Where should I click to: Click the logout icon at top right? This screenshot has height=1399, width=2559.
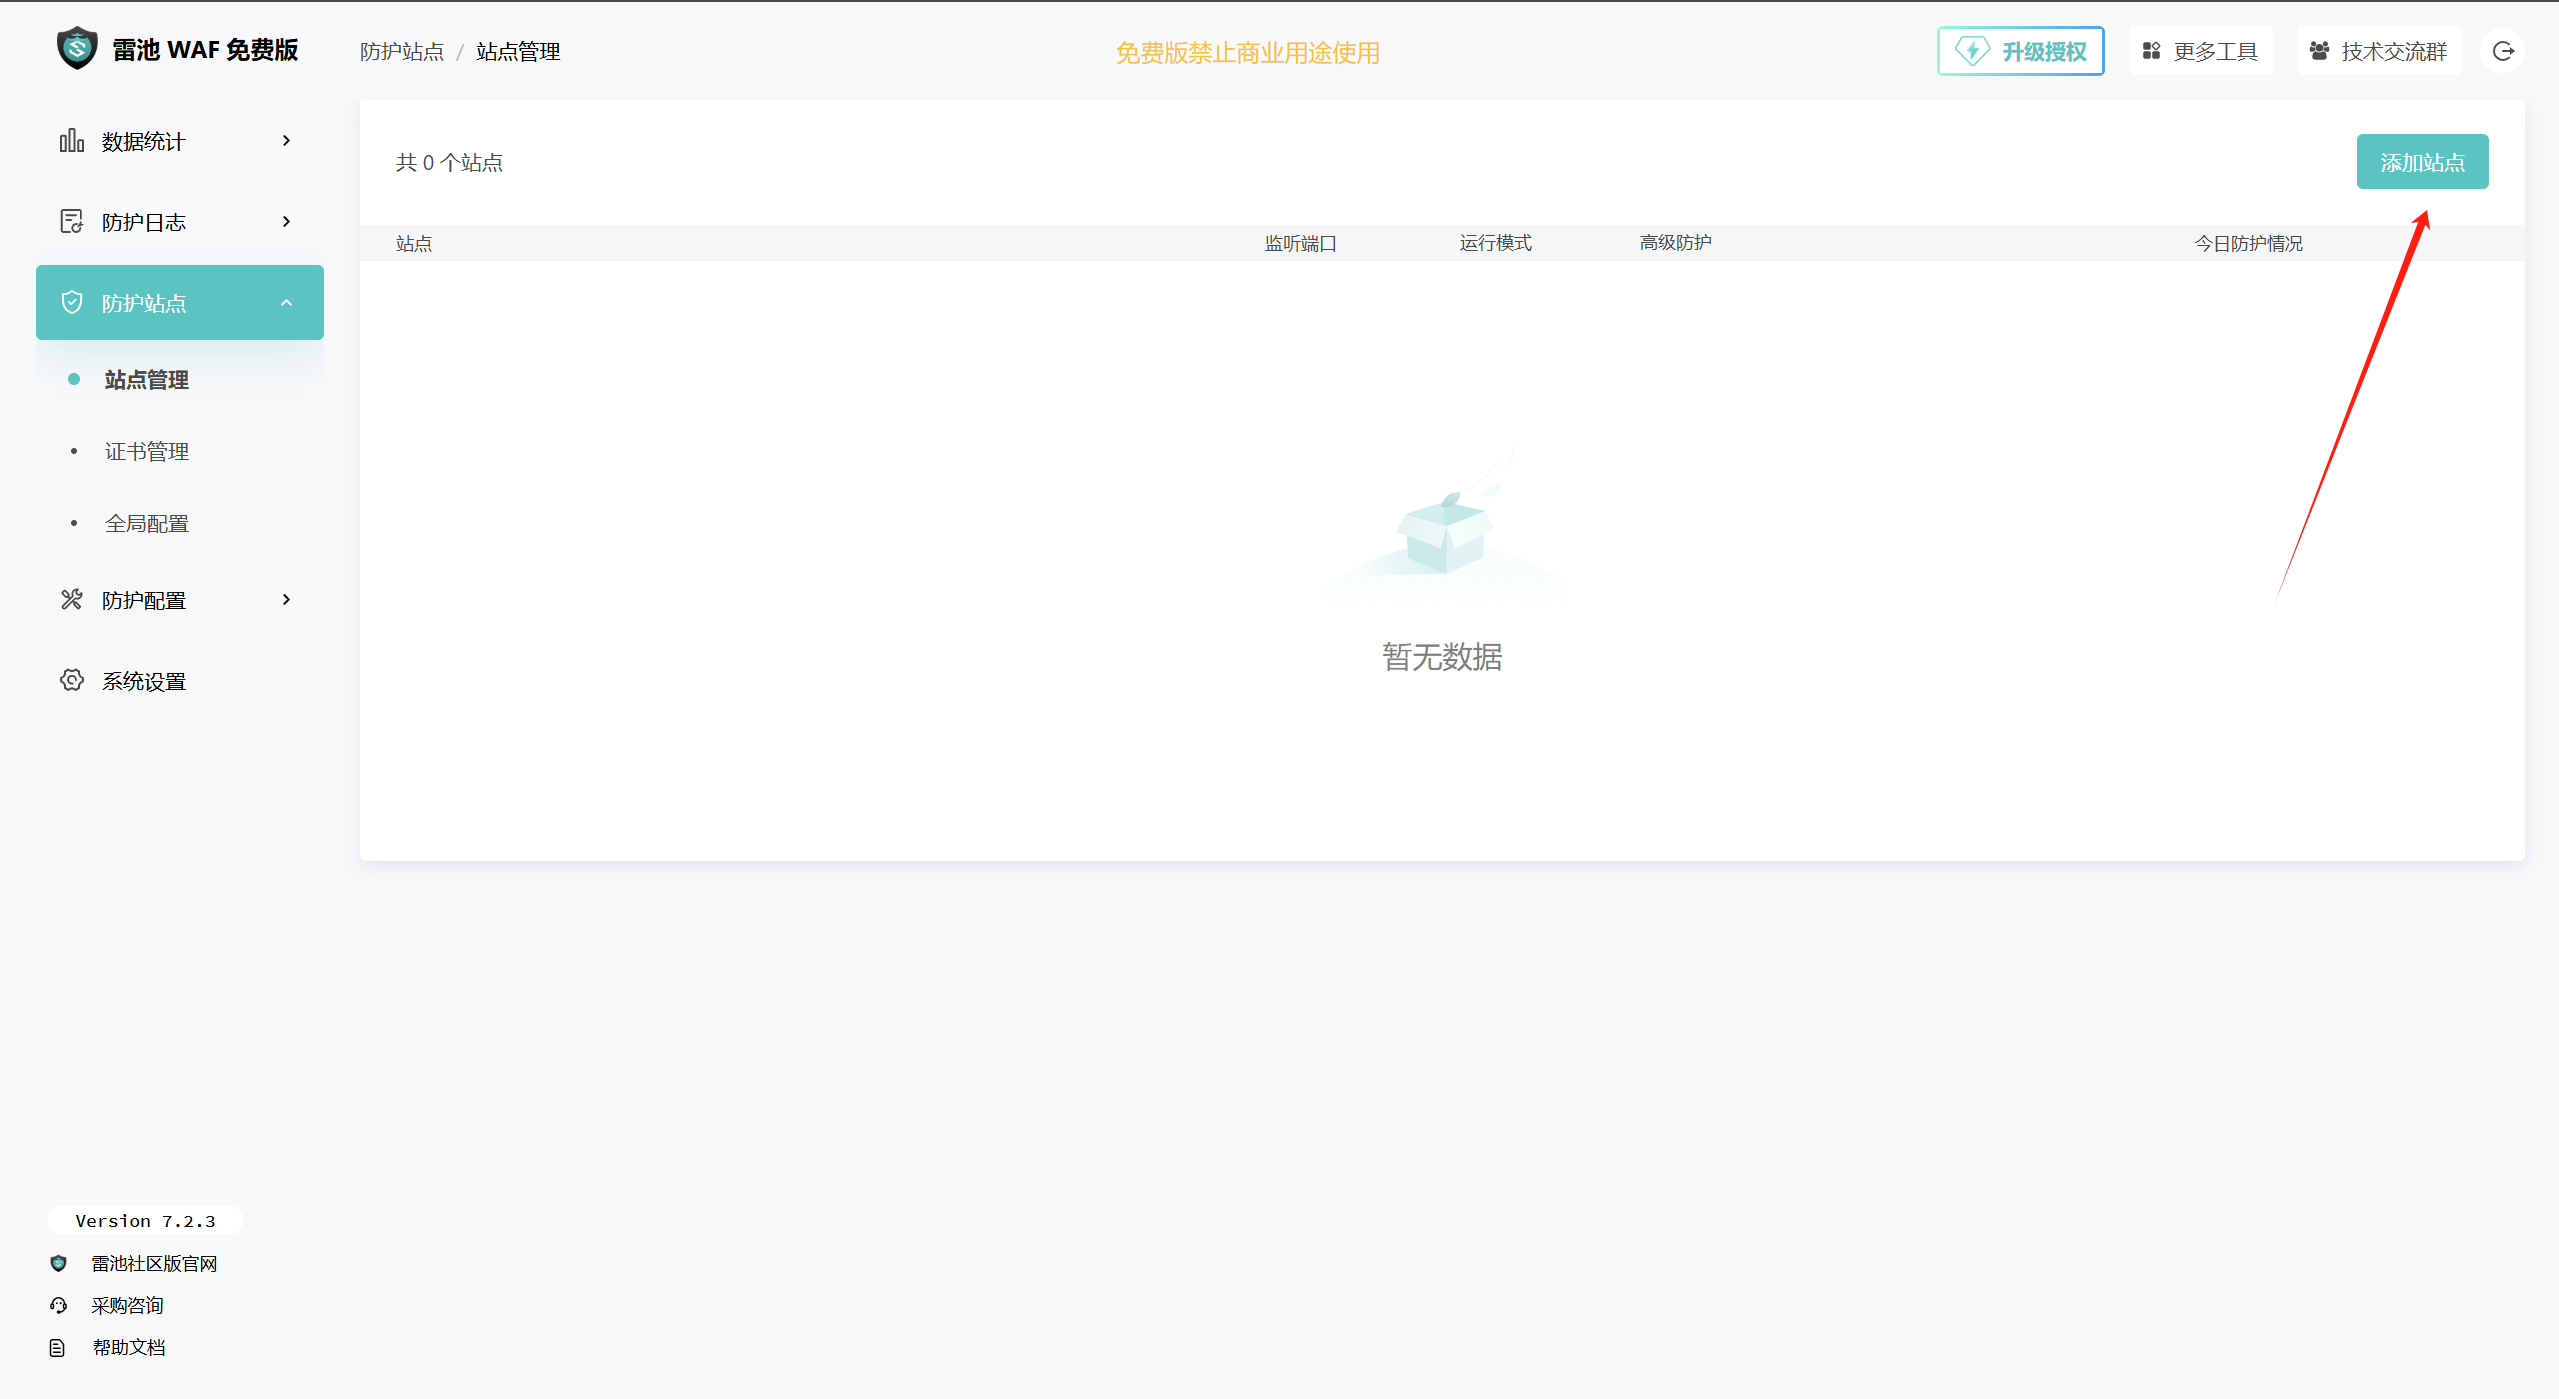tap(2503, 51)
